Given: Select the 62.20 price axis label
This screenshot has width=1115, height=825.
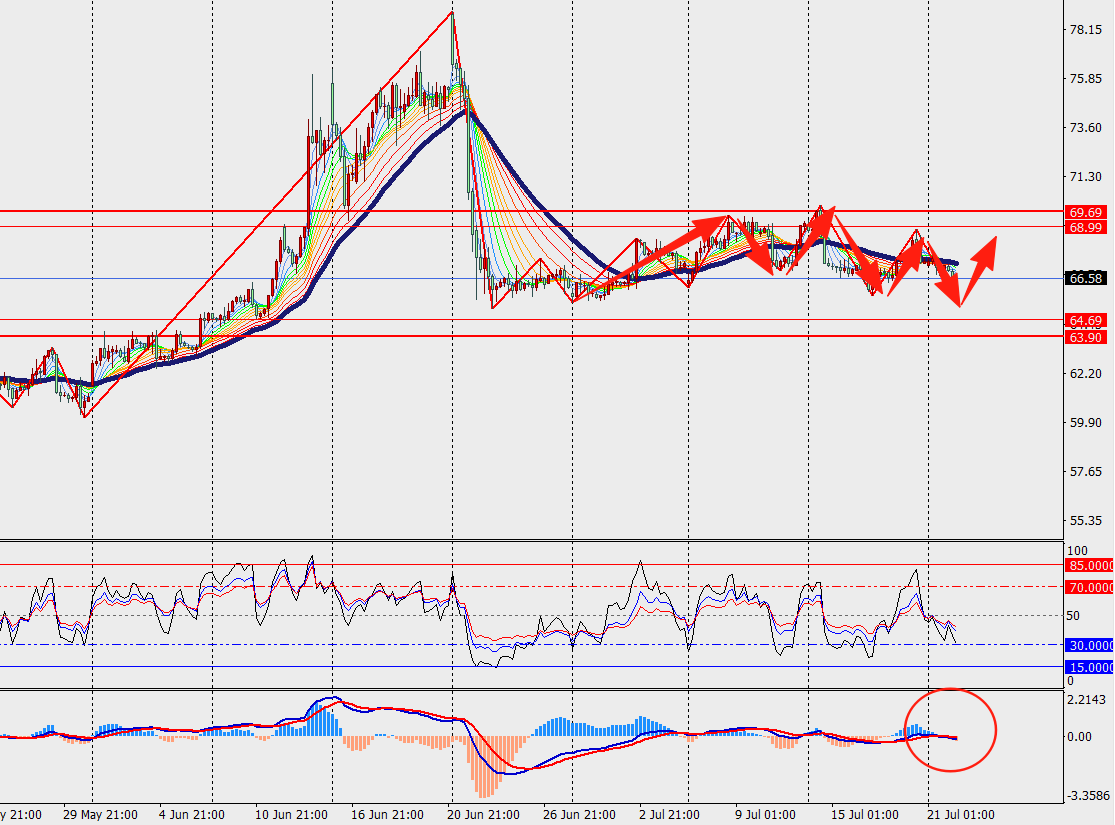Looking at the screenshot, I should coord(1086,374).
